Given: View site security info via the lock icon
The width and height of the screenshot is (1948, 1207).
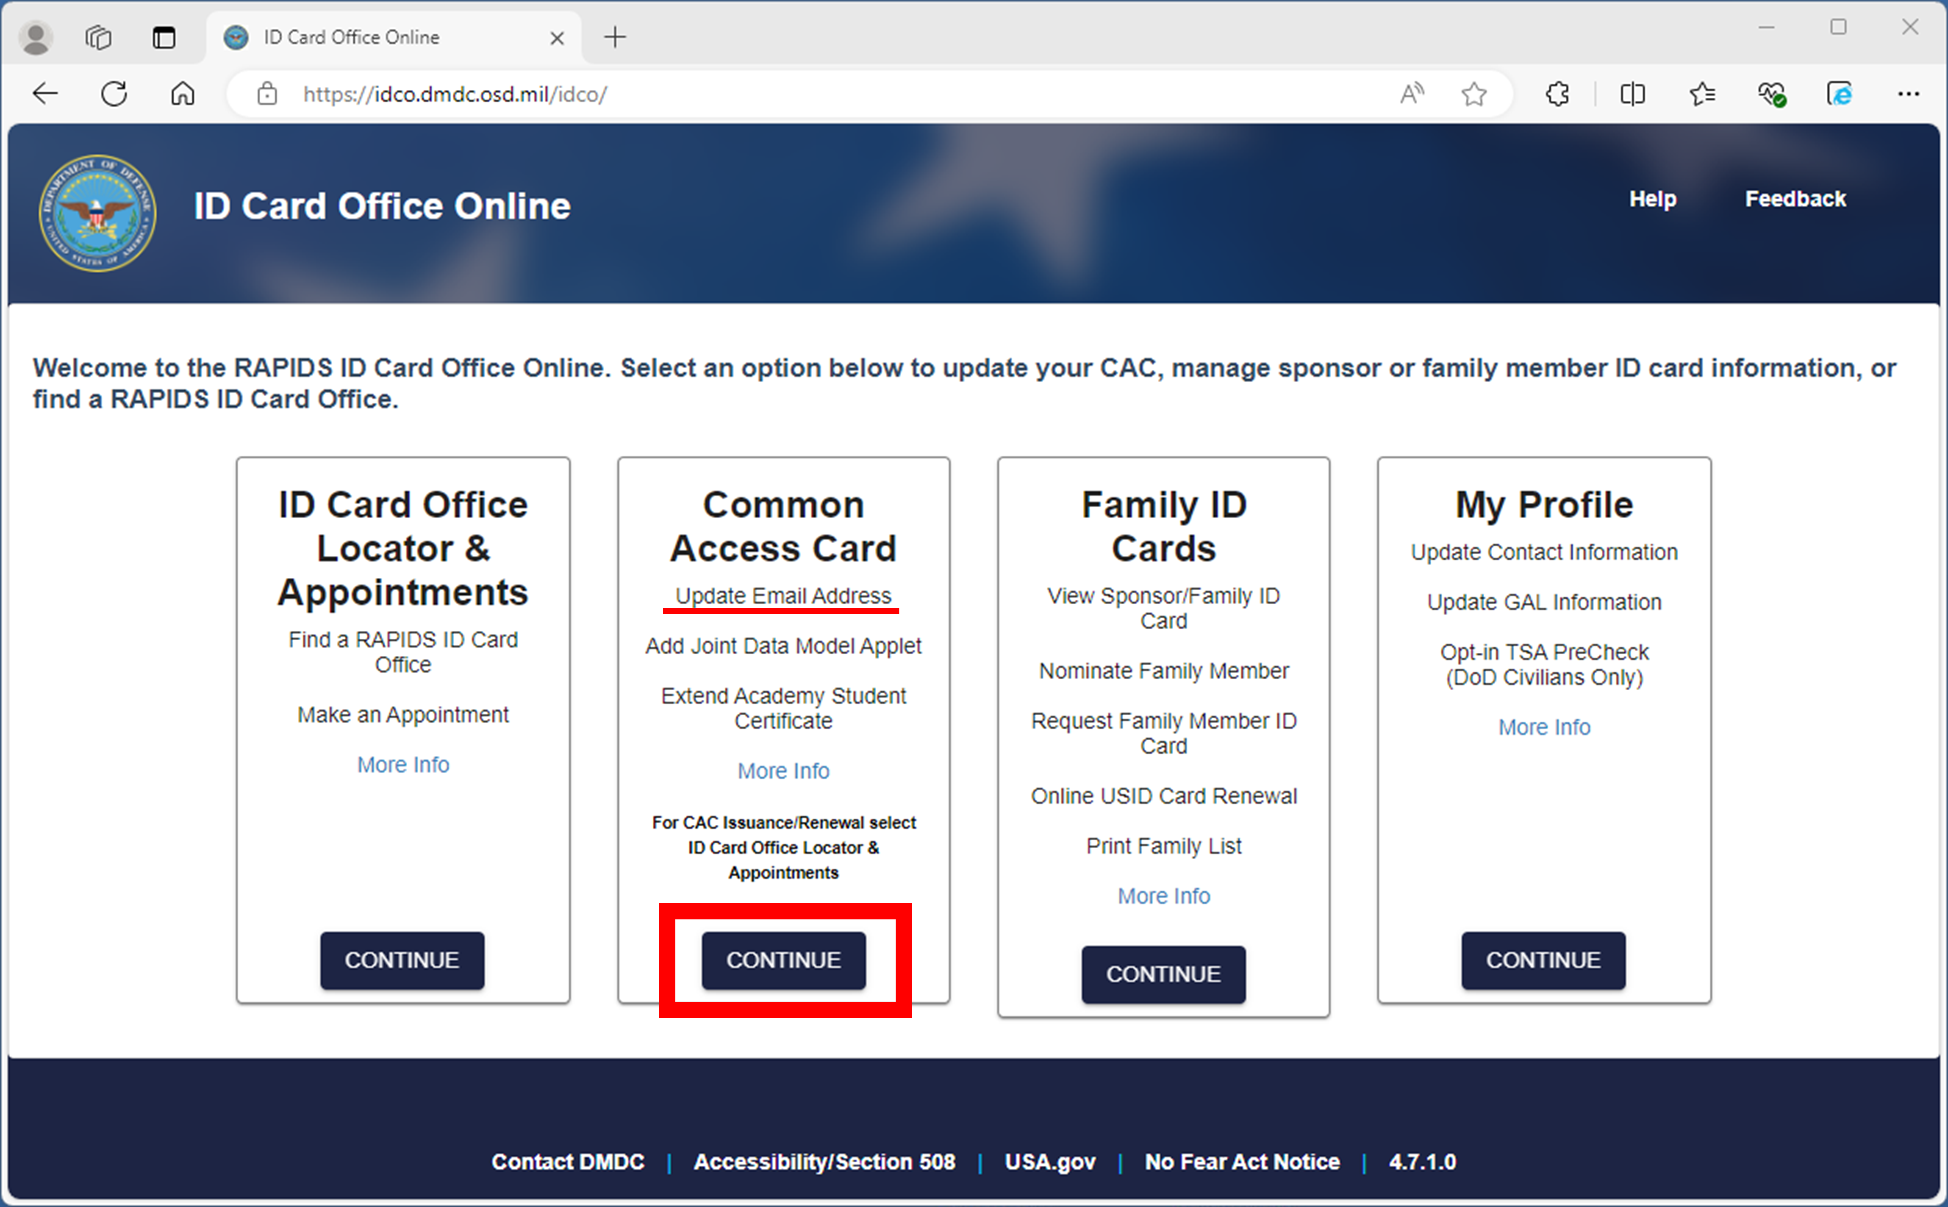Looking at the screenshot, I should tap(266, 93).
